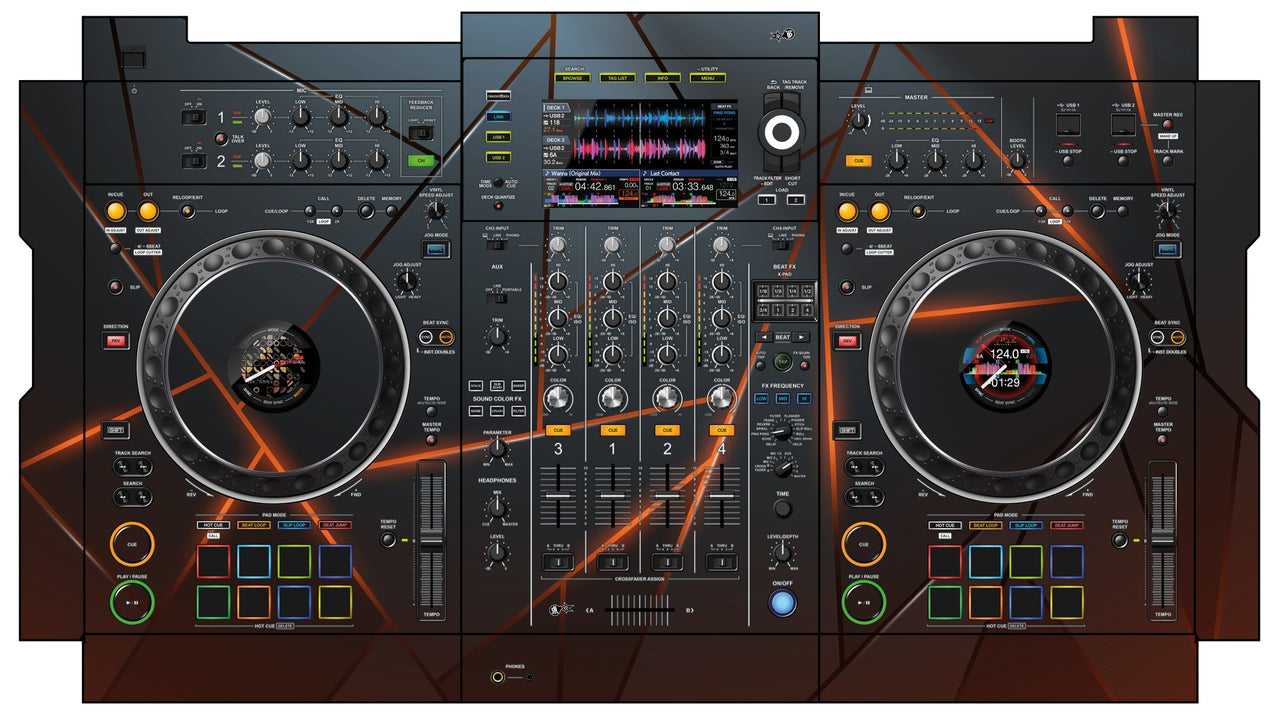The image size is (1280, 717).
Task: Select the LINK source button
Action: 498,117
